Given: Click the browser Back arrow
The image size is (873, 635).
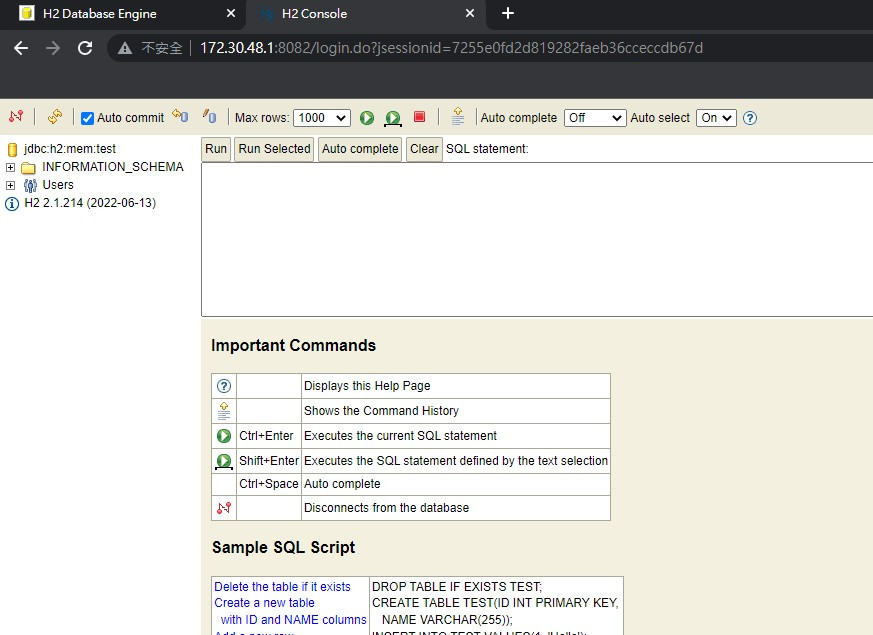Looking at the screenshot, I should pos(21,48).
